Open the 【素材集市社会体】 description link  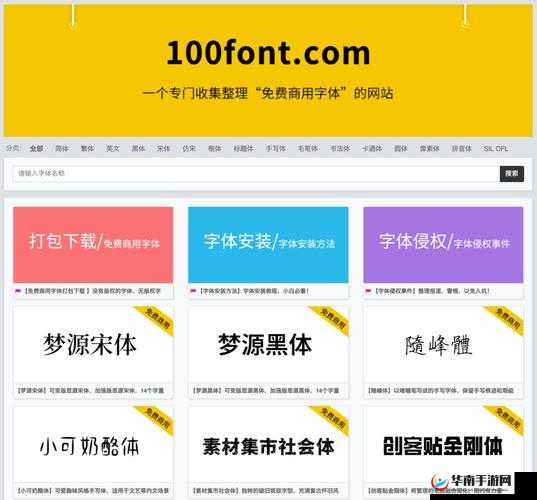coord(266,491)
